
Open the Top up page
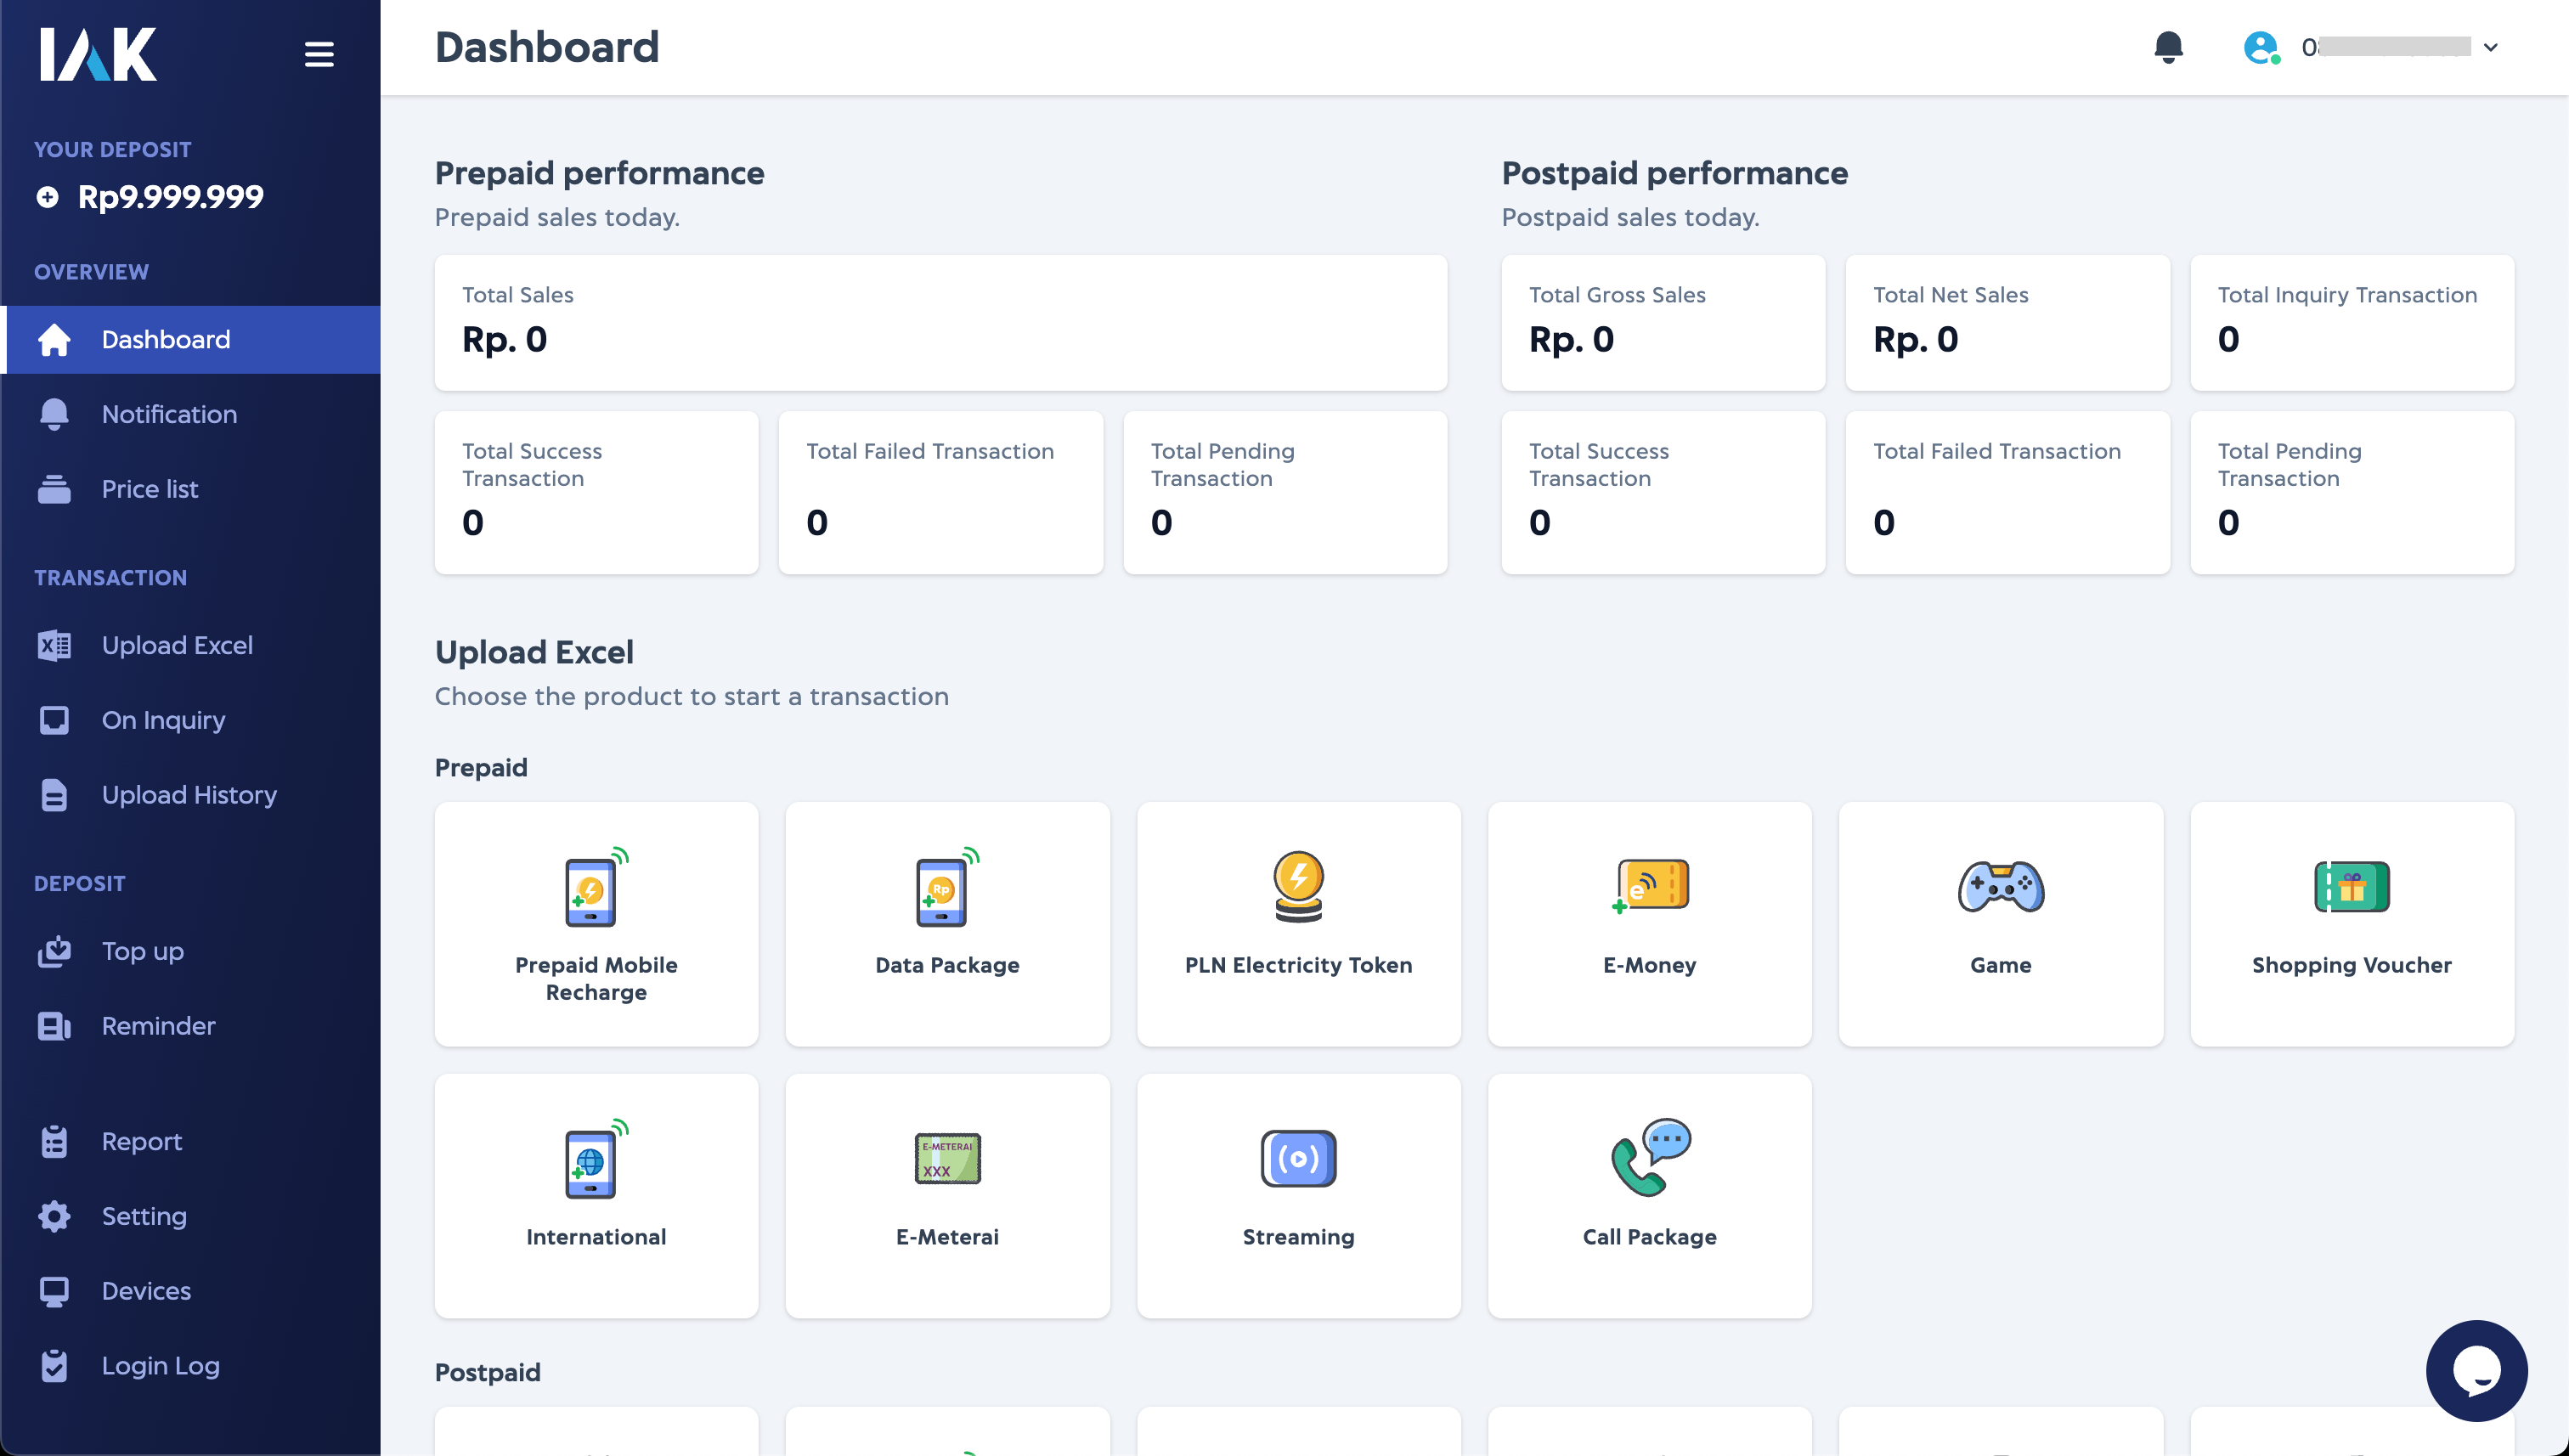[190, 951]
